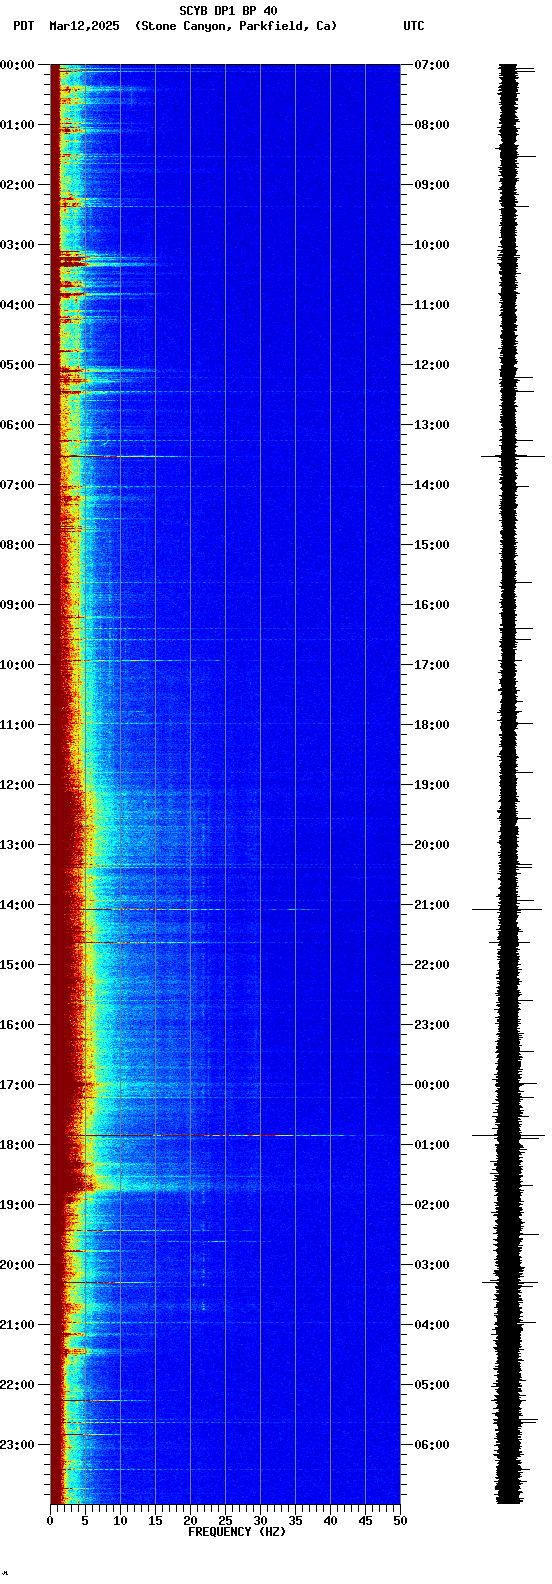Click the '23:00' PDT time label
The width and height of the screenshot is (552, 1584).
[x=15, y=1445]
